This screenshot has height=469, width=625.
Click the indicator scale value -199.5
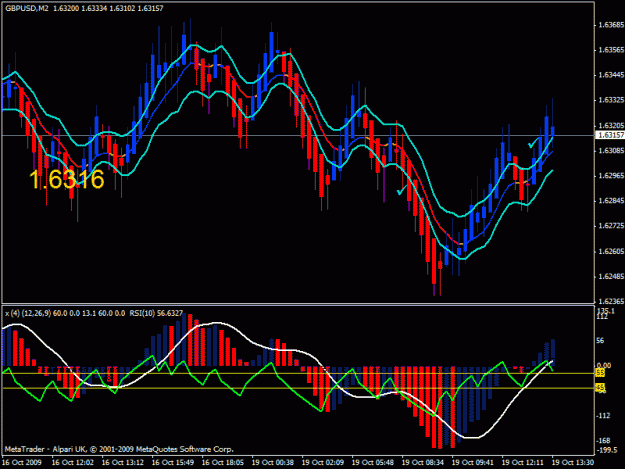606,450
